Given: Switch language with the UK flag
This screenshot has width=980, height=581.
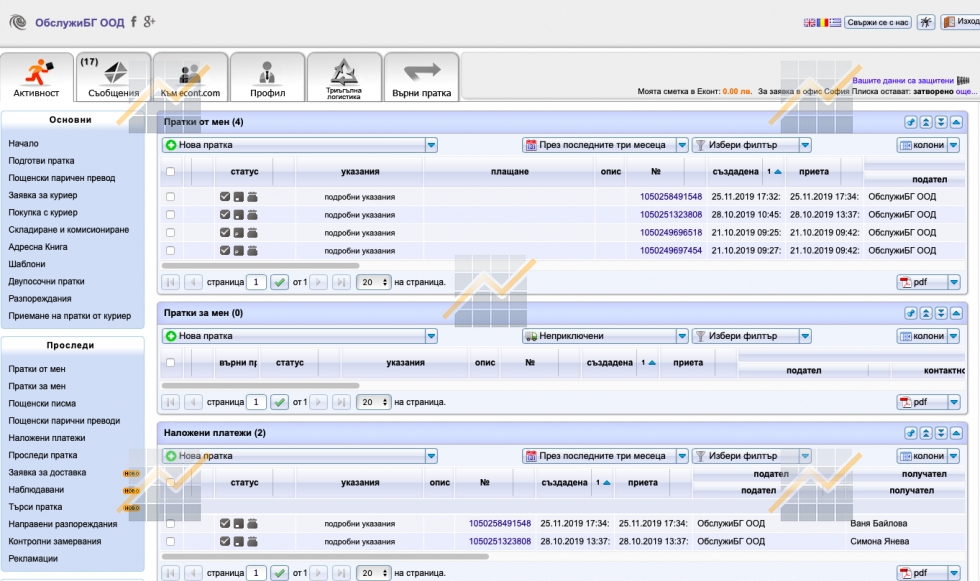Looking at the screenshot, I should pos(809,22).
